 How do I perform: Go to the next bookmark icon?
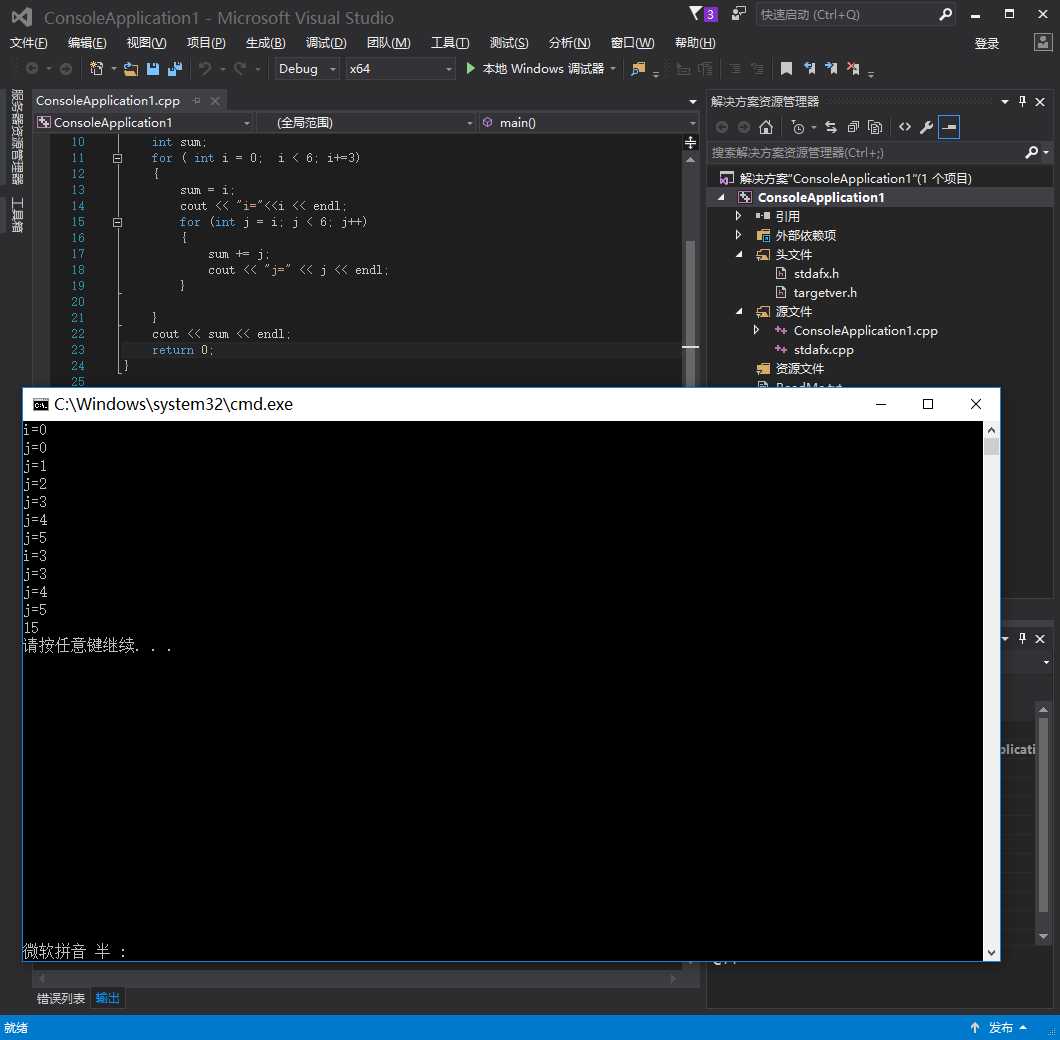click(831, 68)
